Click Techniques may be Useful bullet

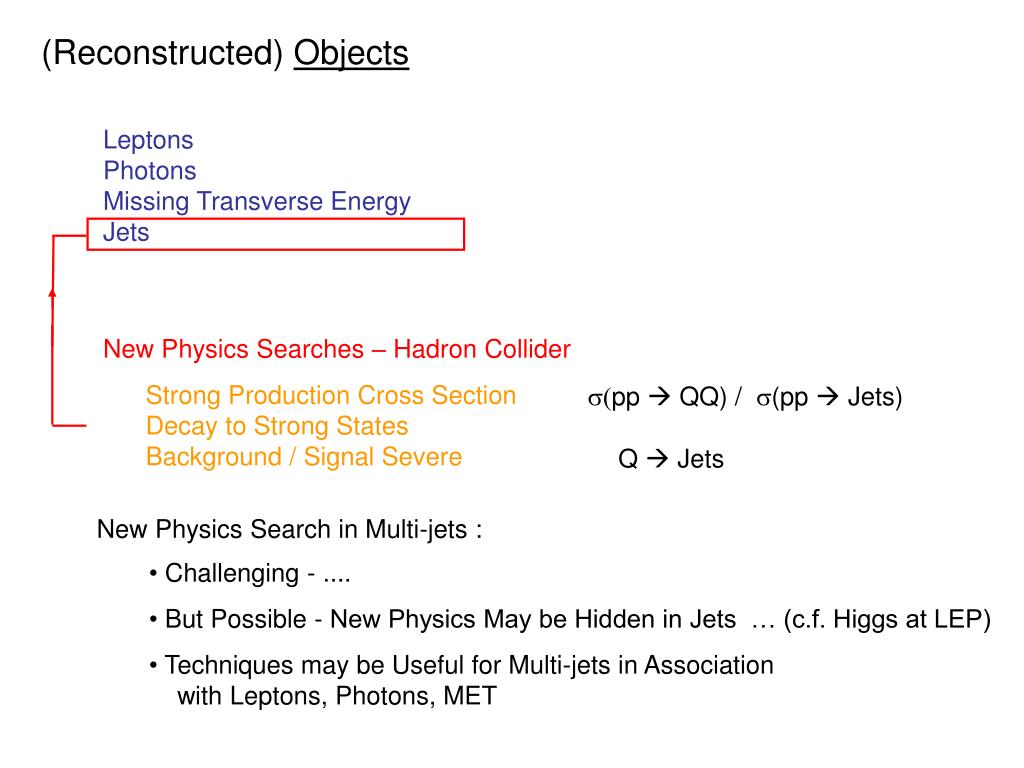[x=462, y=665]
